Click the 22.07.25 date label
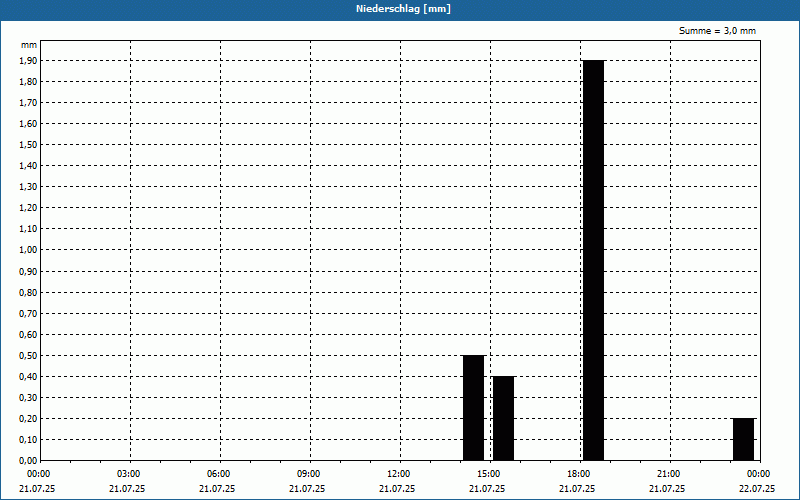The width and height of the screenshot is (800, 500). click(x=757, y=489)
